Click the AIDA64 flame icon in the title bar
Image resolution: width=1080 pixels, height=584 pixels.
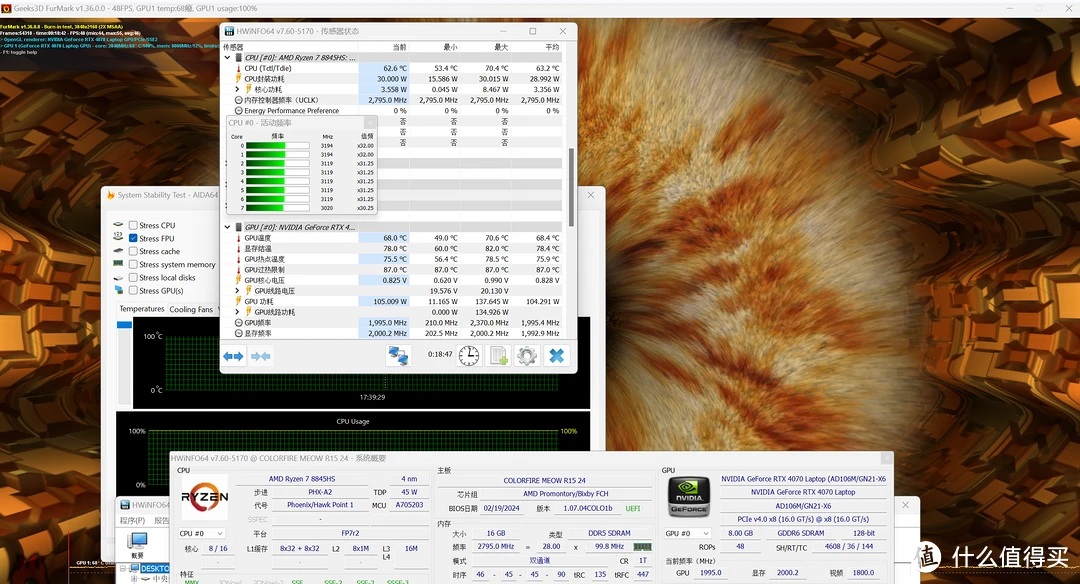tap(110, 195)
